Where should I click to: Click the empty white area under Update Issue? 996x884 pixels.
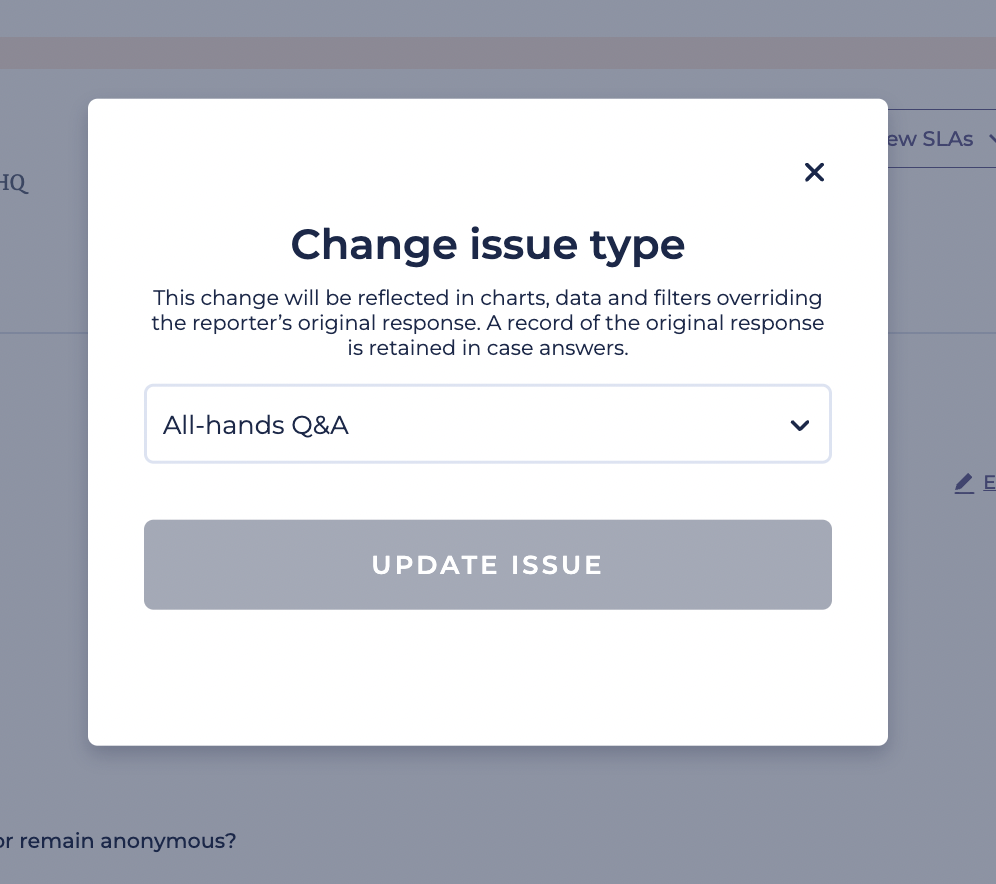tap(487, 676)
